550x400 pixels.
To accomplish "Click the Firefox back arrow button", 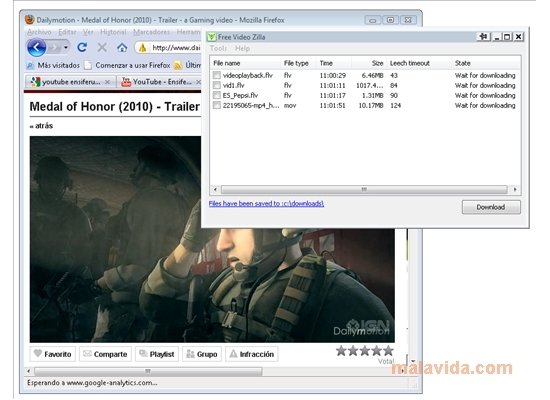I will coord(36,47).
